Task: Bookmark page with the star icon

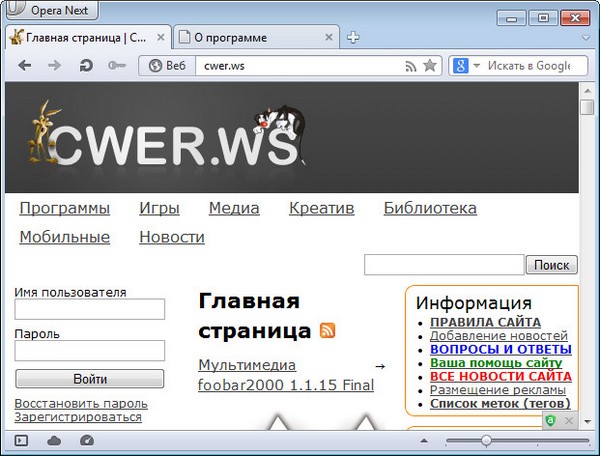Action: pos(430,66)
